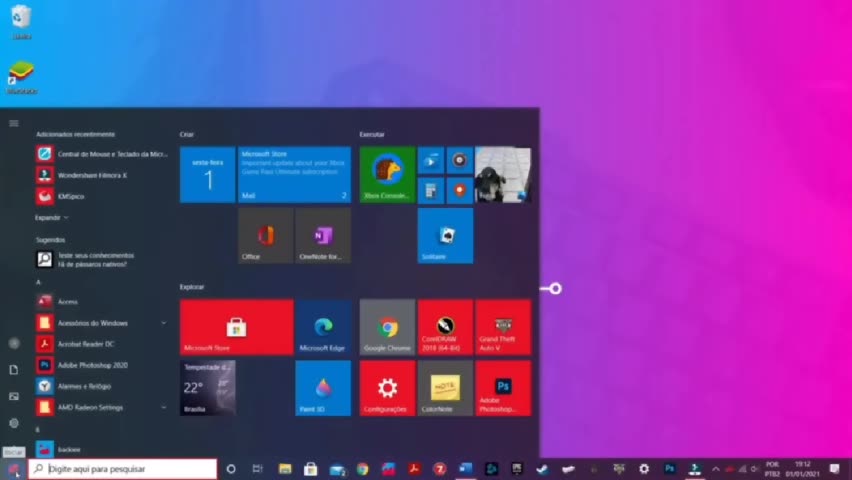Image resolution: width=852 pixels, height=480 pixels.
Task: Open Paint 3D tile
Action: point(322,388)
